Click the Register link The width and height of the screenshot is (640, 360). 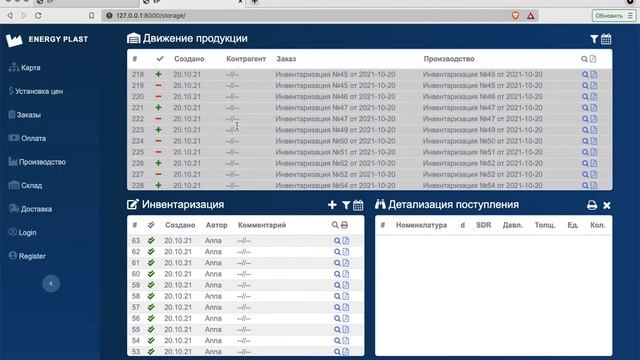pyautogui.click(x=27, y=256)
